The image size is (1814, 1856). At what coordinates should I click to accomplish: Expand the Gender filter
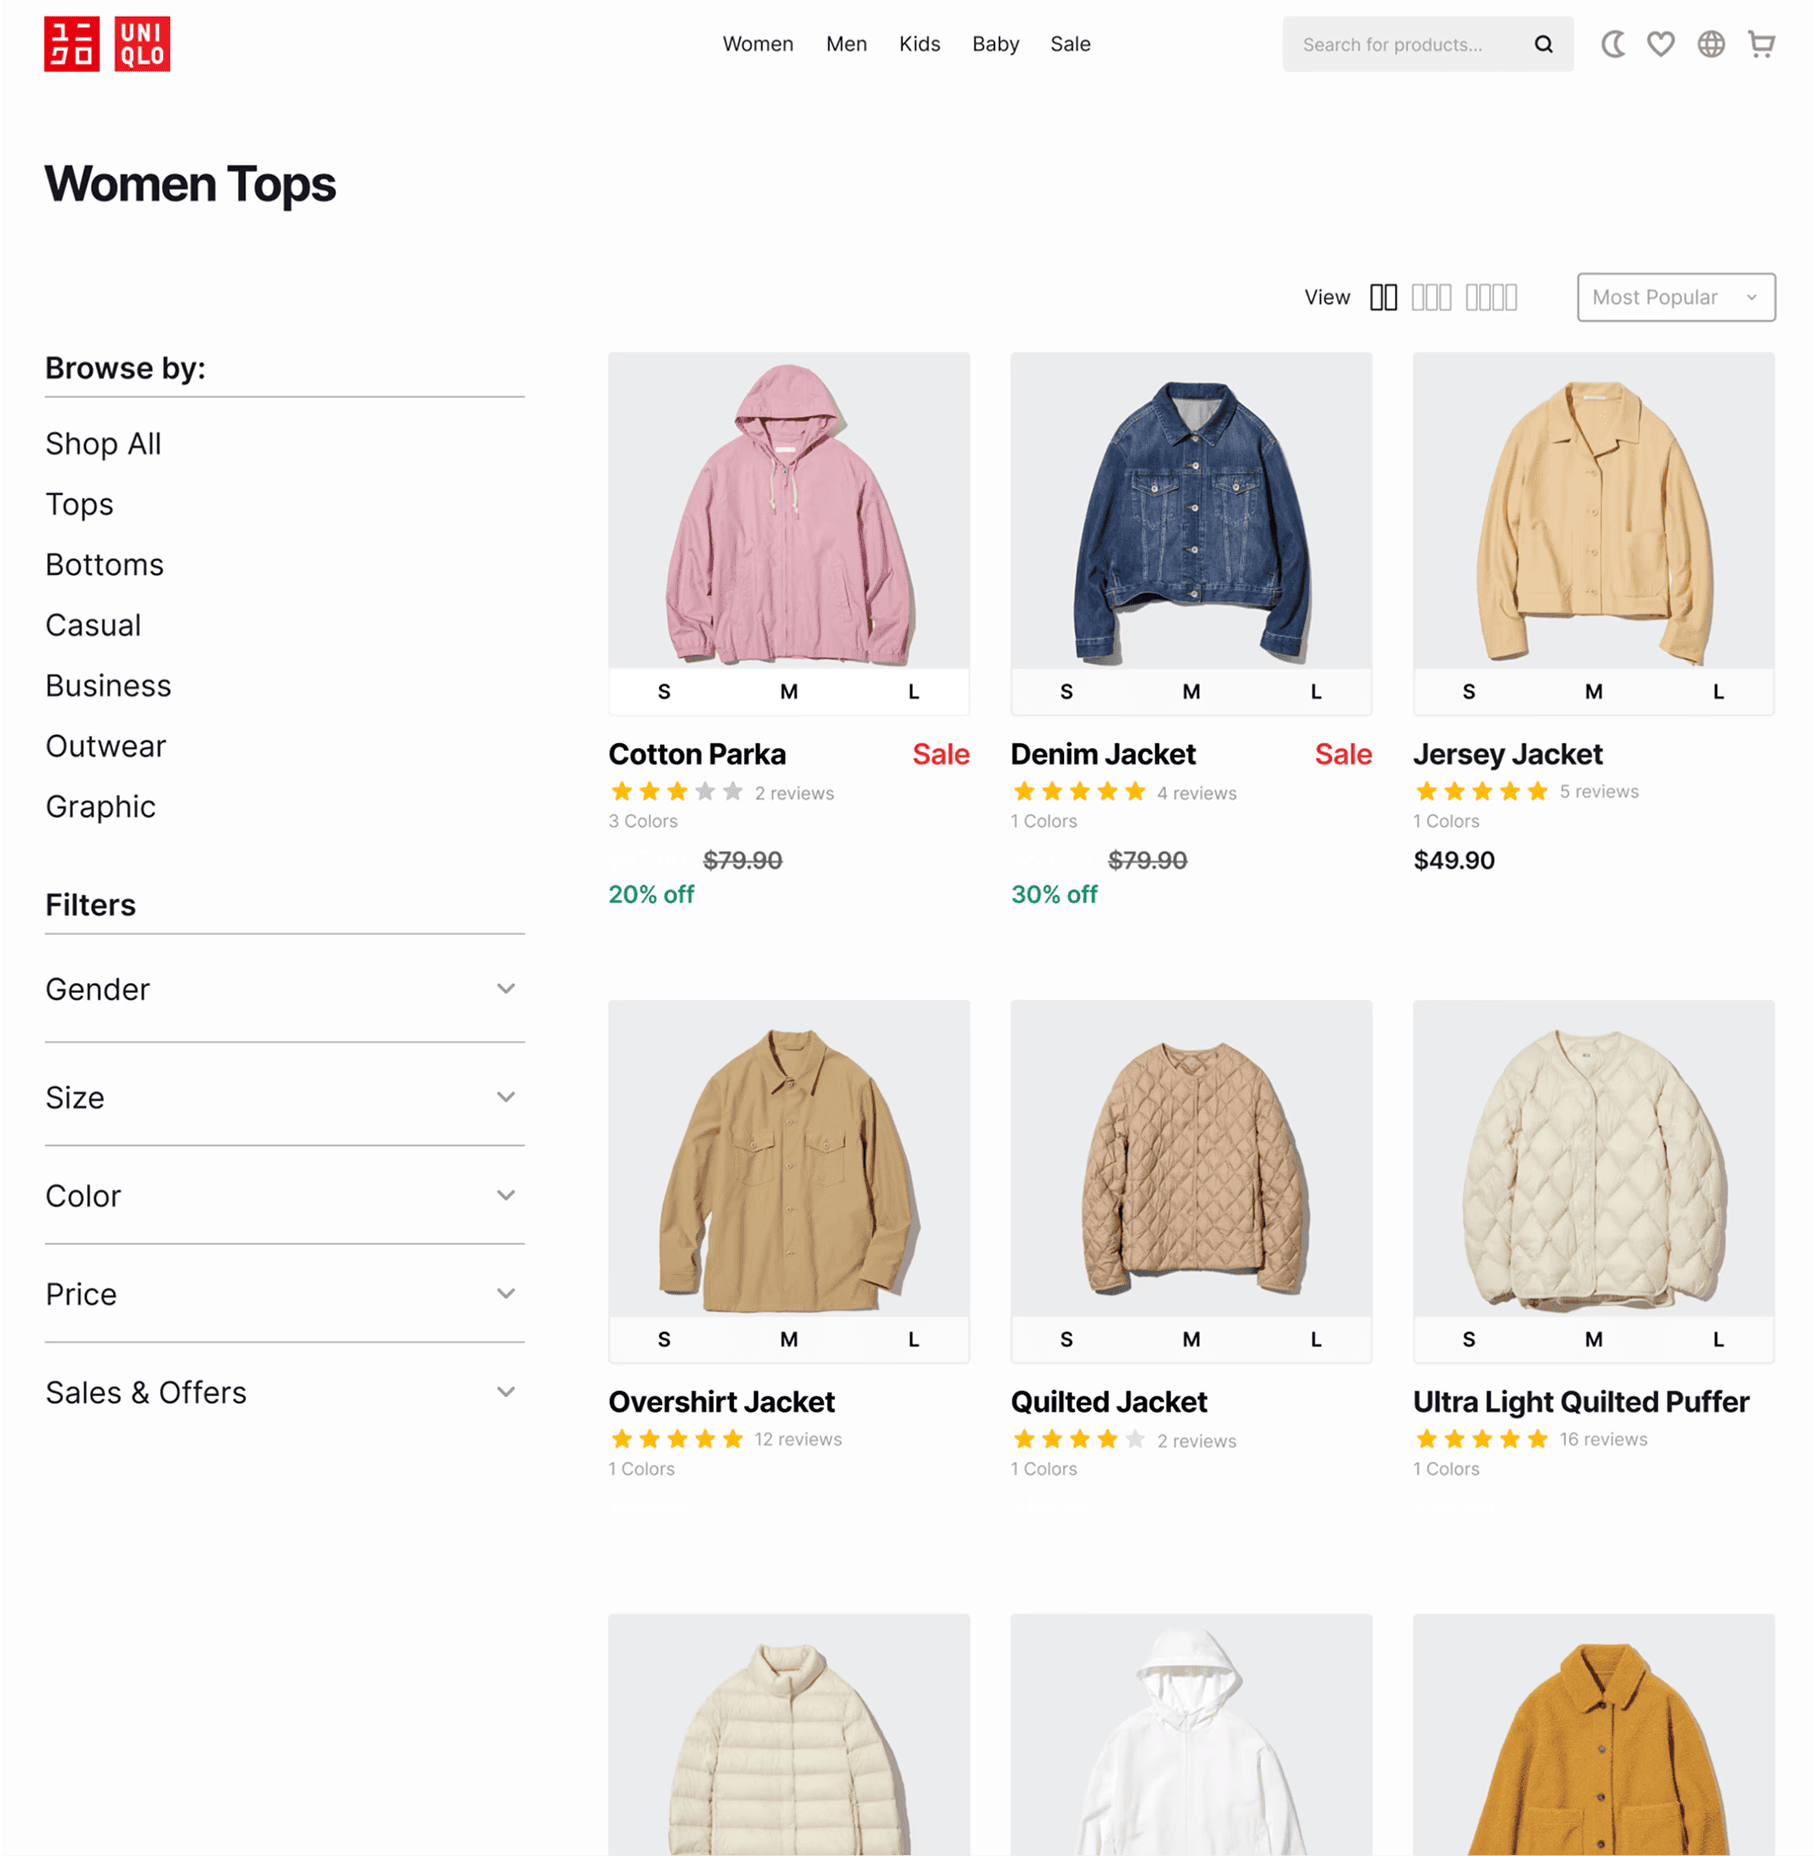pyautogui.click(x=285, y=989)
